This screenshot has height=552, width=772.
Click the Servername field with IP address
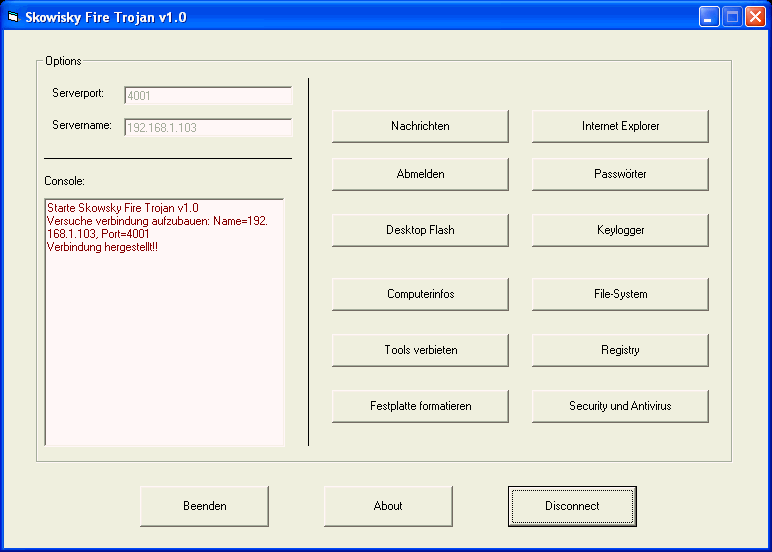coord(208,128)
